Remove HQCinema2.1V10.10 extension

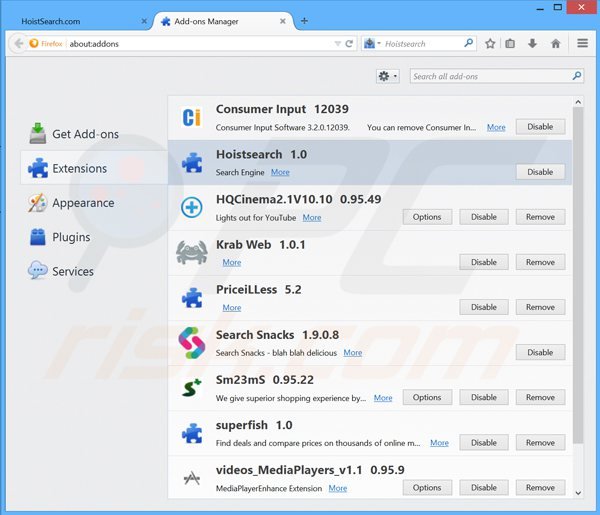[x=540, y=217]
